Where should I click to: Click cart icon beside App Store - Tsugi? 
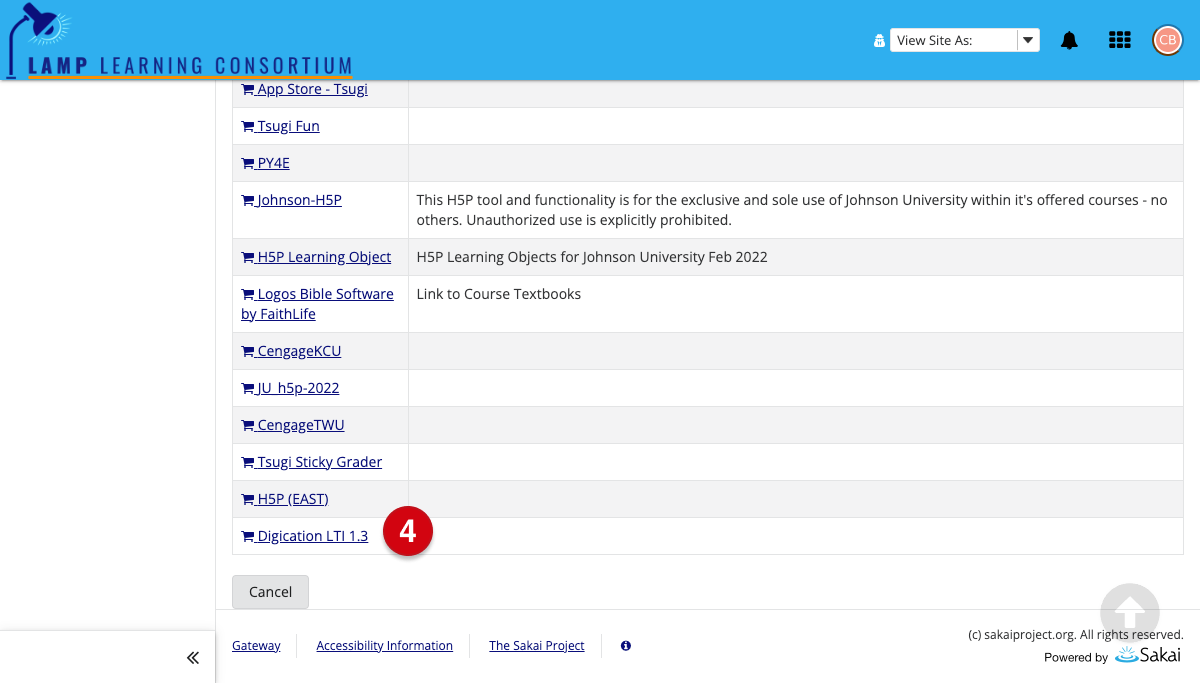[247, 90]
